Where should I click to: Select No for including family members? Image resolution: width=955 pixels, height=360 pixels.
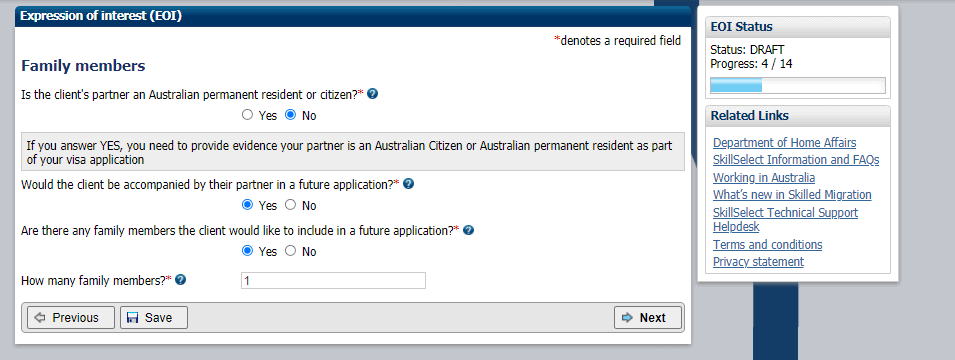pyautogui.click(x=291, y=250)
